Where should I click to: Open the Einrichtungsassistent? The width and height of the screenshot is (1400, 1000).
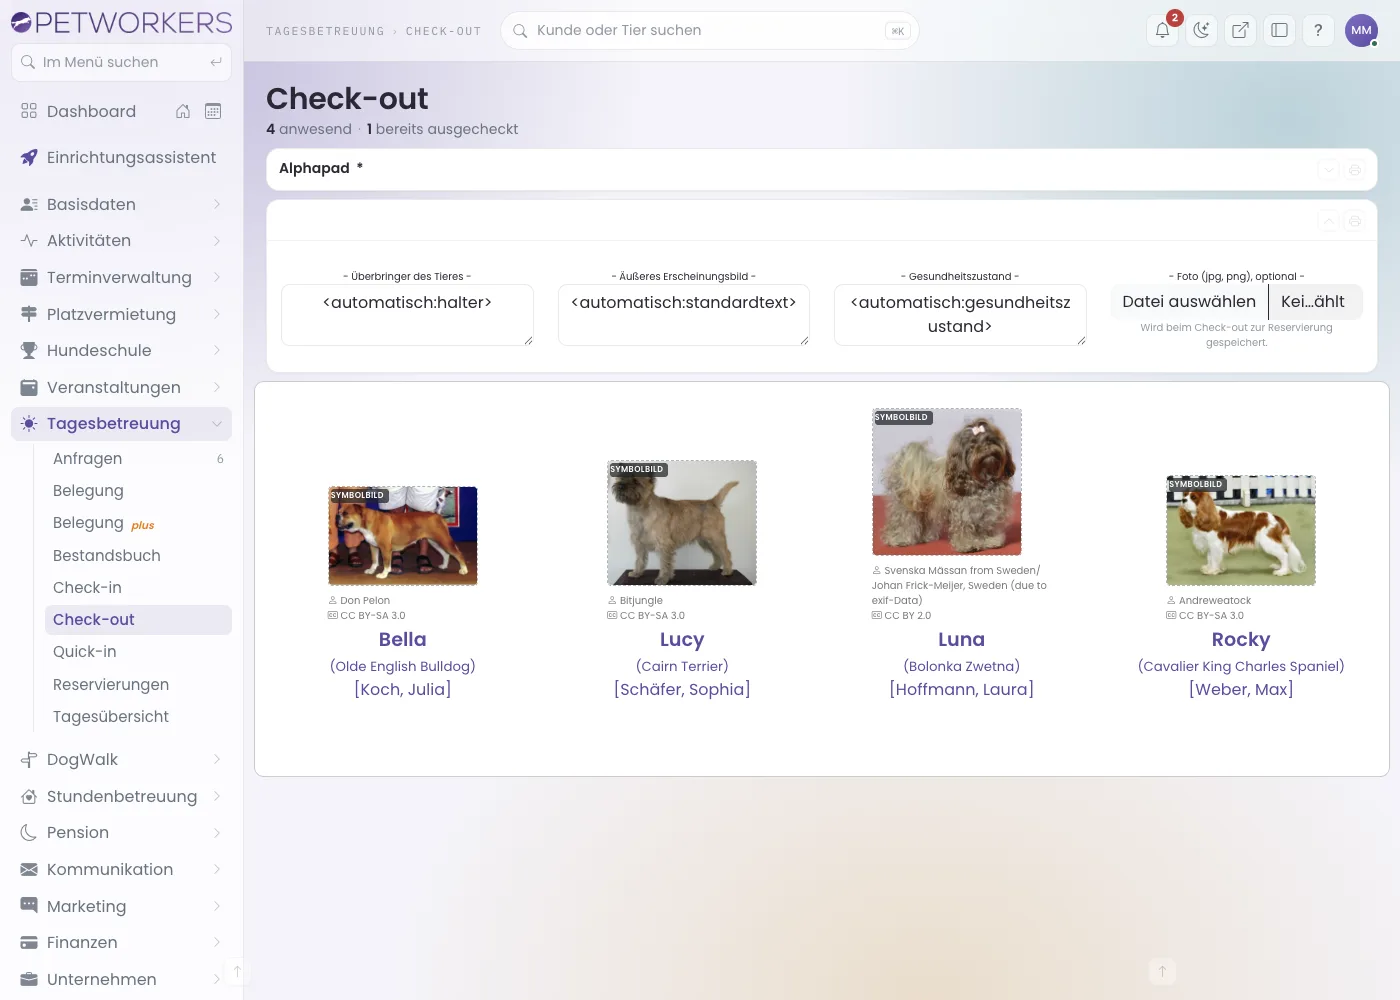pyautogui.click(x=121, y=157)
